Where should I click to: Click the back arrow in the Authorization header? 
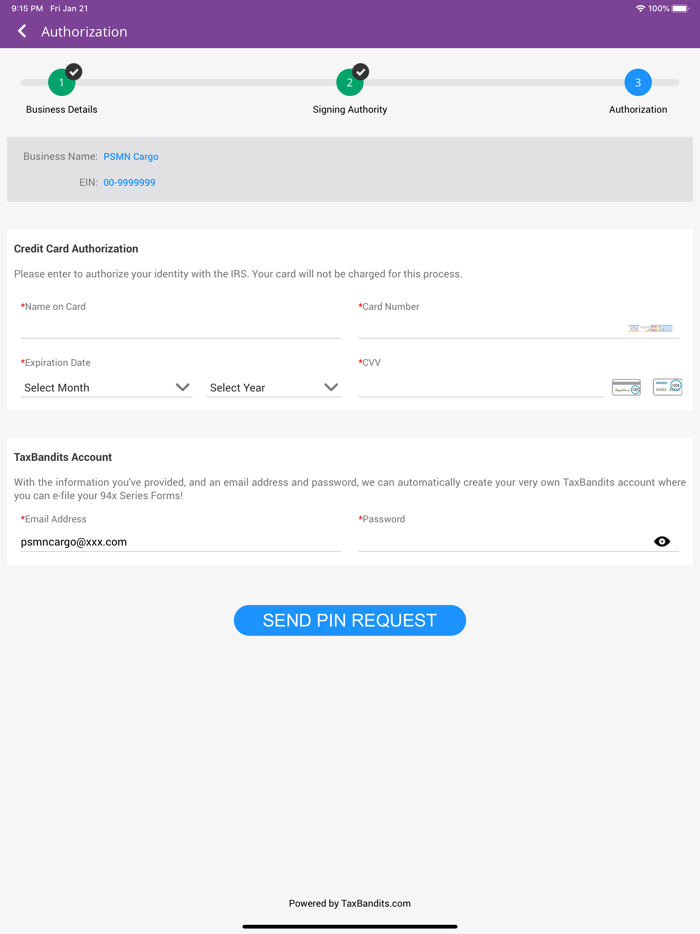[21, 31]
